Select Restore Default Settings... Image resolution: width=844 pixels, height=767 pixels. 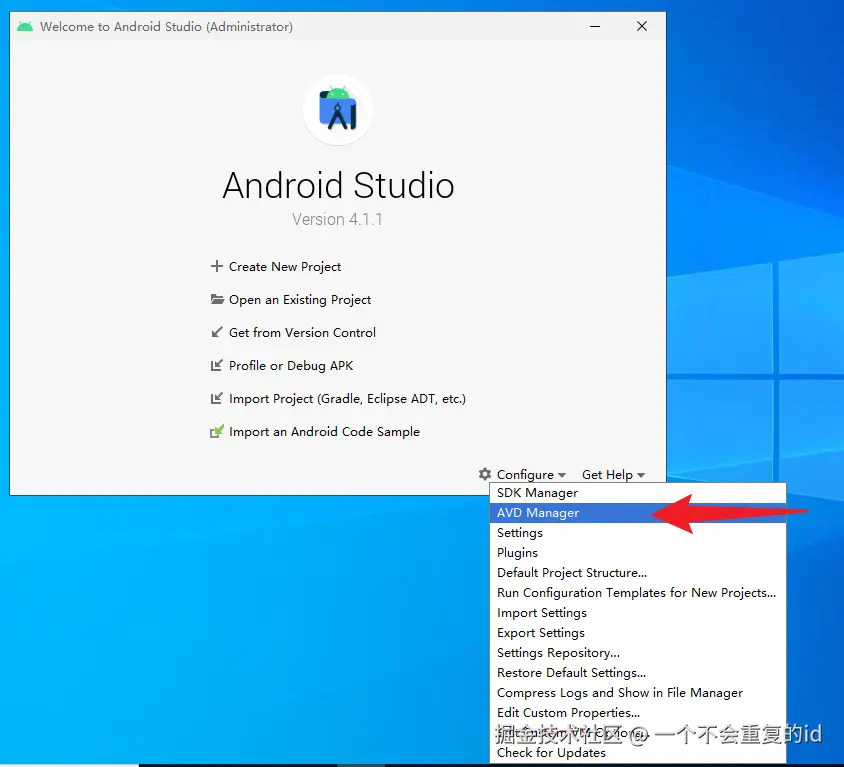coord(638,672)
